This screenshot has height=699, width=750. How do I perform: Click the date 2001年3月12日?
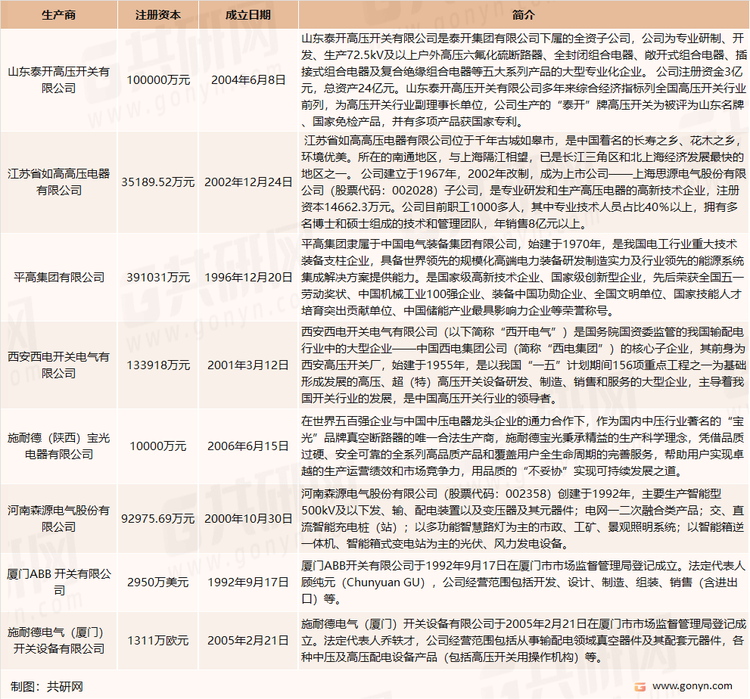[x=248, y=365]
